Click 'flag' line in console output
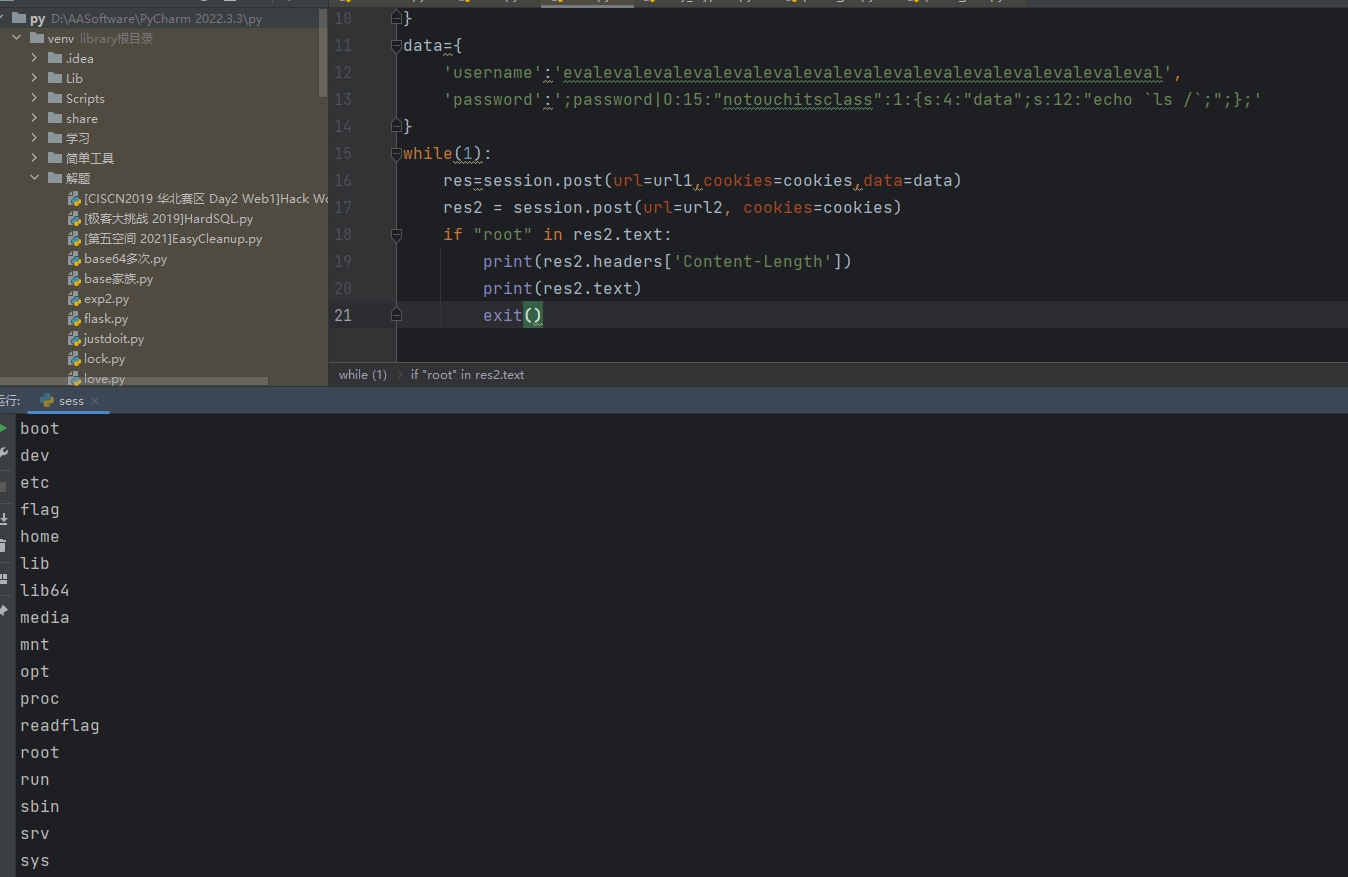Screen dimensions: 1348x877 [40, 509]
